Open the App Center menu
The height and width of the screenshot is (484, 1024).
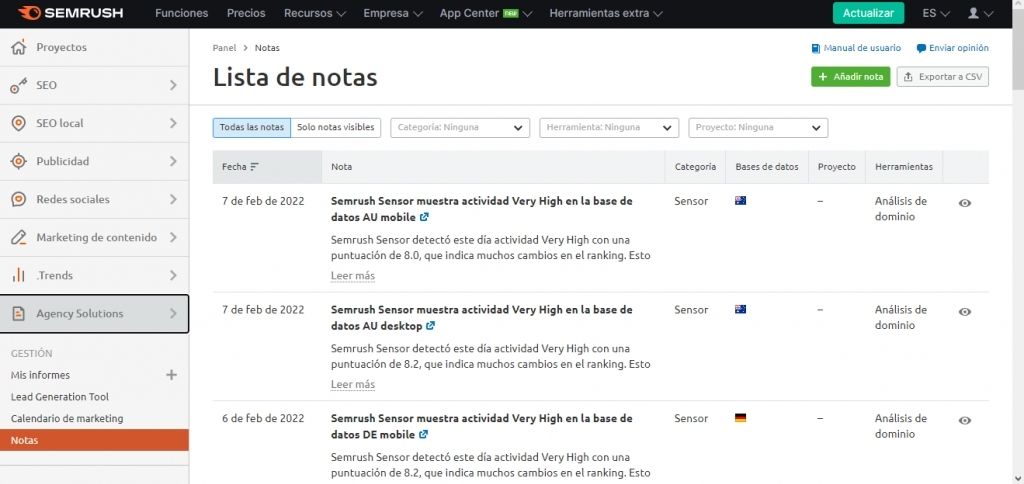486,13
